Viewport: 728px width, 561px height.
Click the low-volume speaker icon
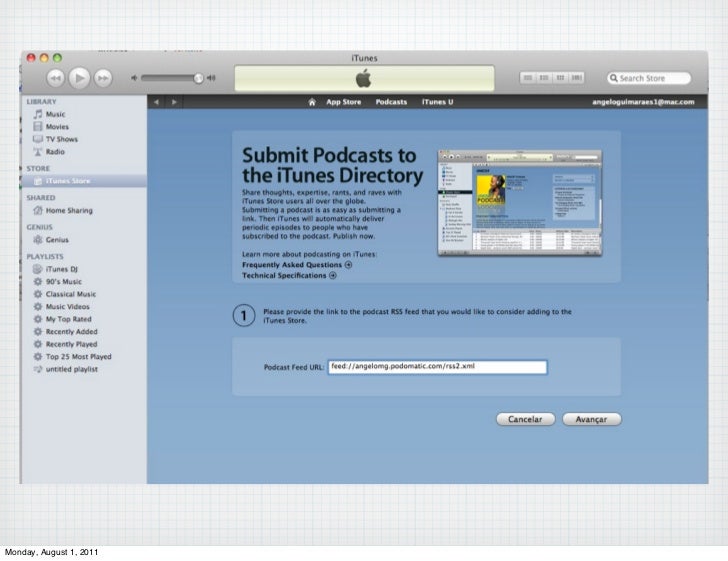click(134, 78)
